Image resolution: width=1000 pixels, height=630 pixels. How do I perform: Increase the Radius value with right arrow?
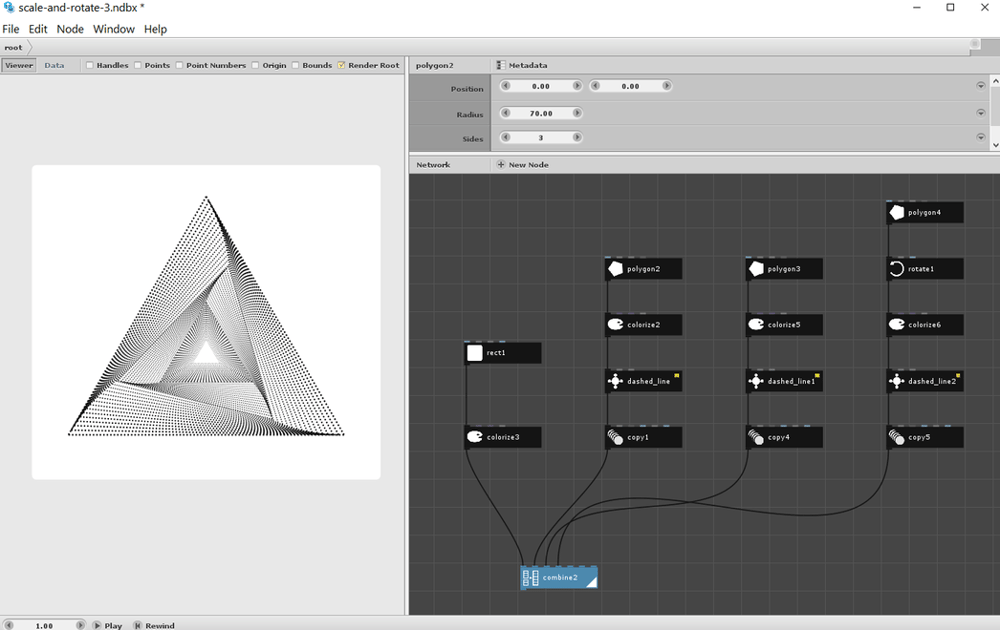577,113
